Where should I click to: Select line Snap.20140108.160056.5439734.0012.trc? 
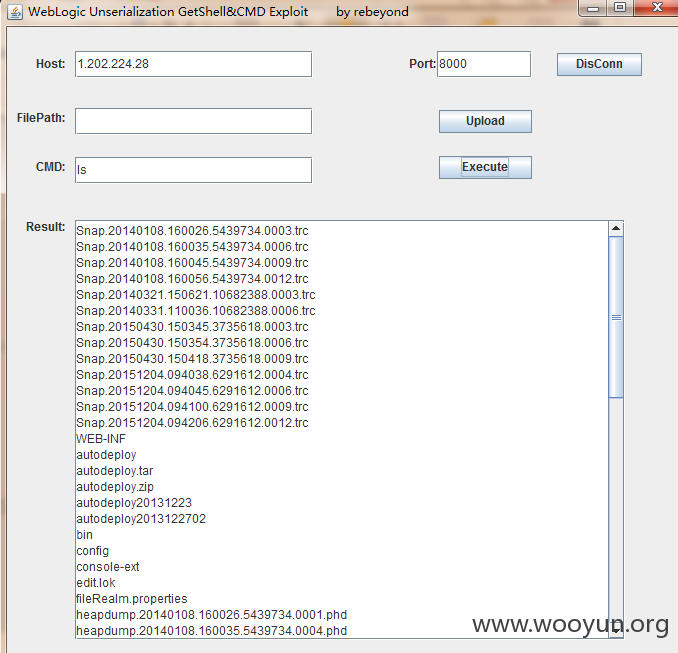click(192, 279)
